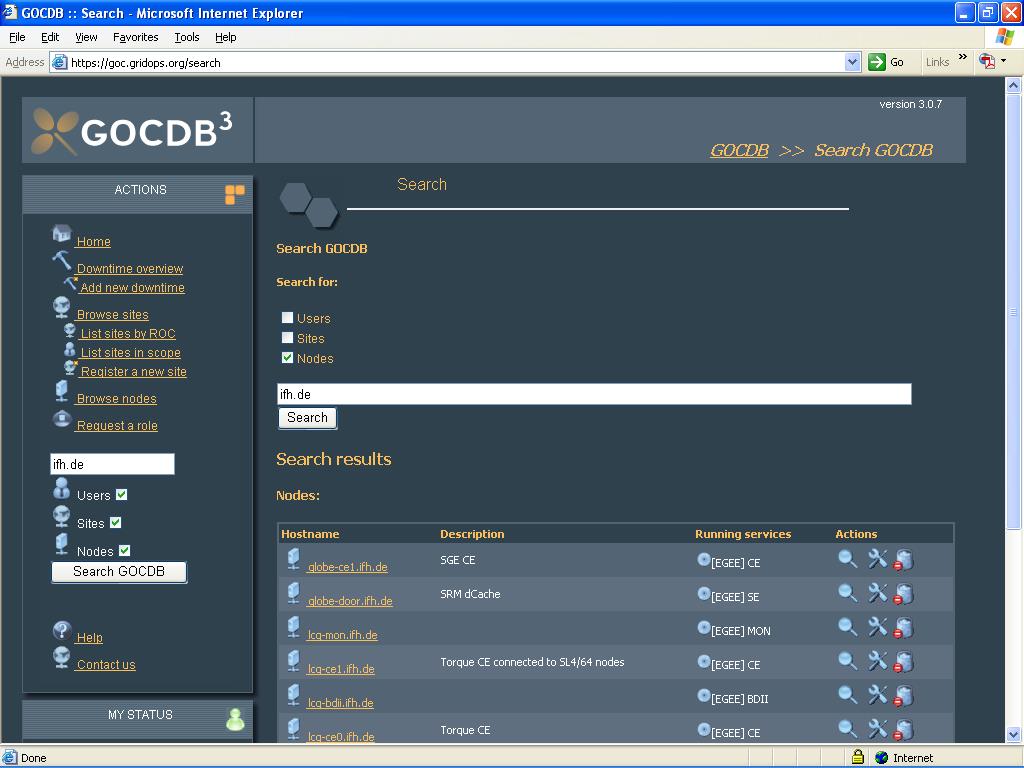
Task: Open the Help menu in the menu bar
Action: 225,37
